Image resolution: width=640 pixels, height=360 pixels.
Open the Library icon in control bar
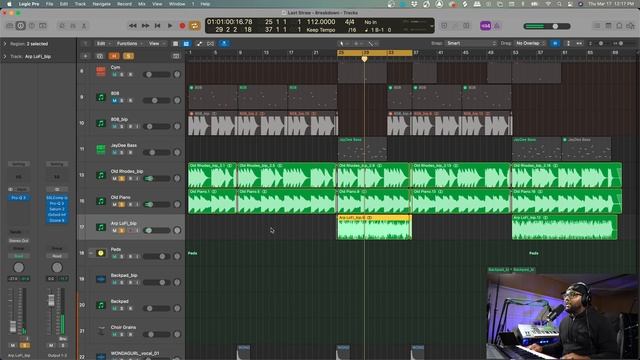pos(10,26)
